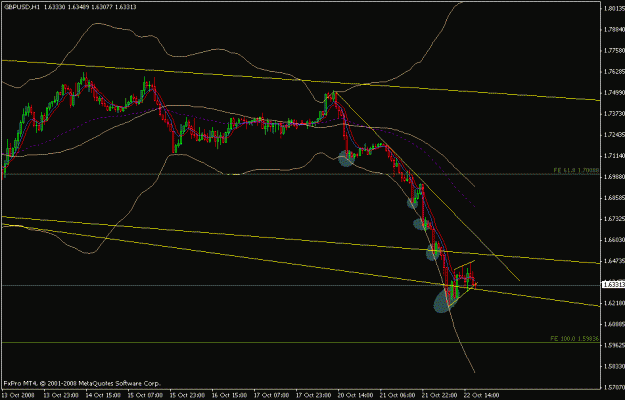Click the 1.5962 price scale label
The width and height of the screenshot is (625, 400).
pyautogui.click(x=614, y=345)
